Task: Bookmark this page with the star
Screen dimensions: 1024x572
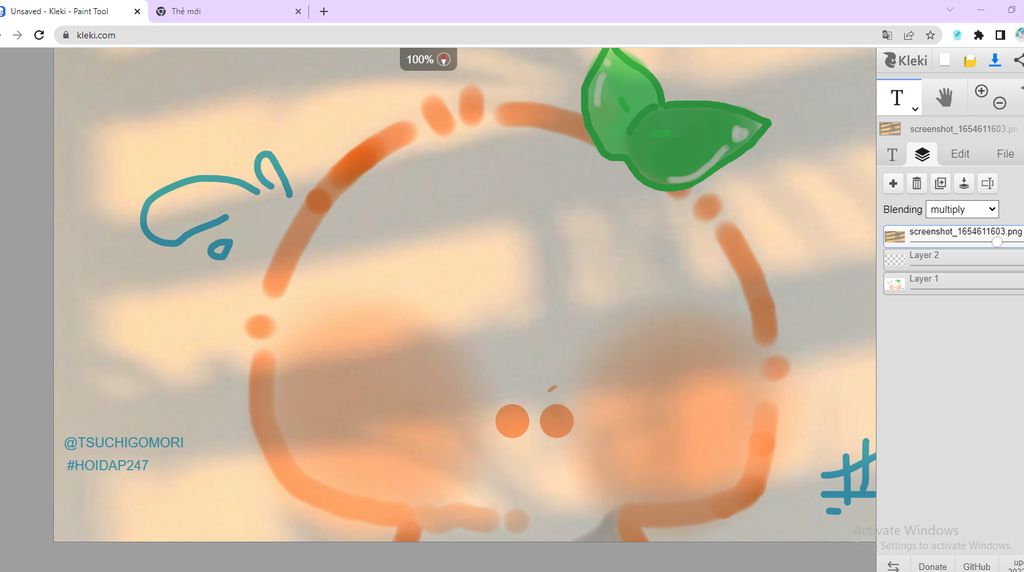Action: [x=930, y=35]
